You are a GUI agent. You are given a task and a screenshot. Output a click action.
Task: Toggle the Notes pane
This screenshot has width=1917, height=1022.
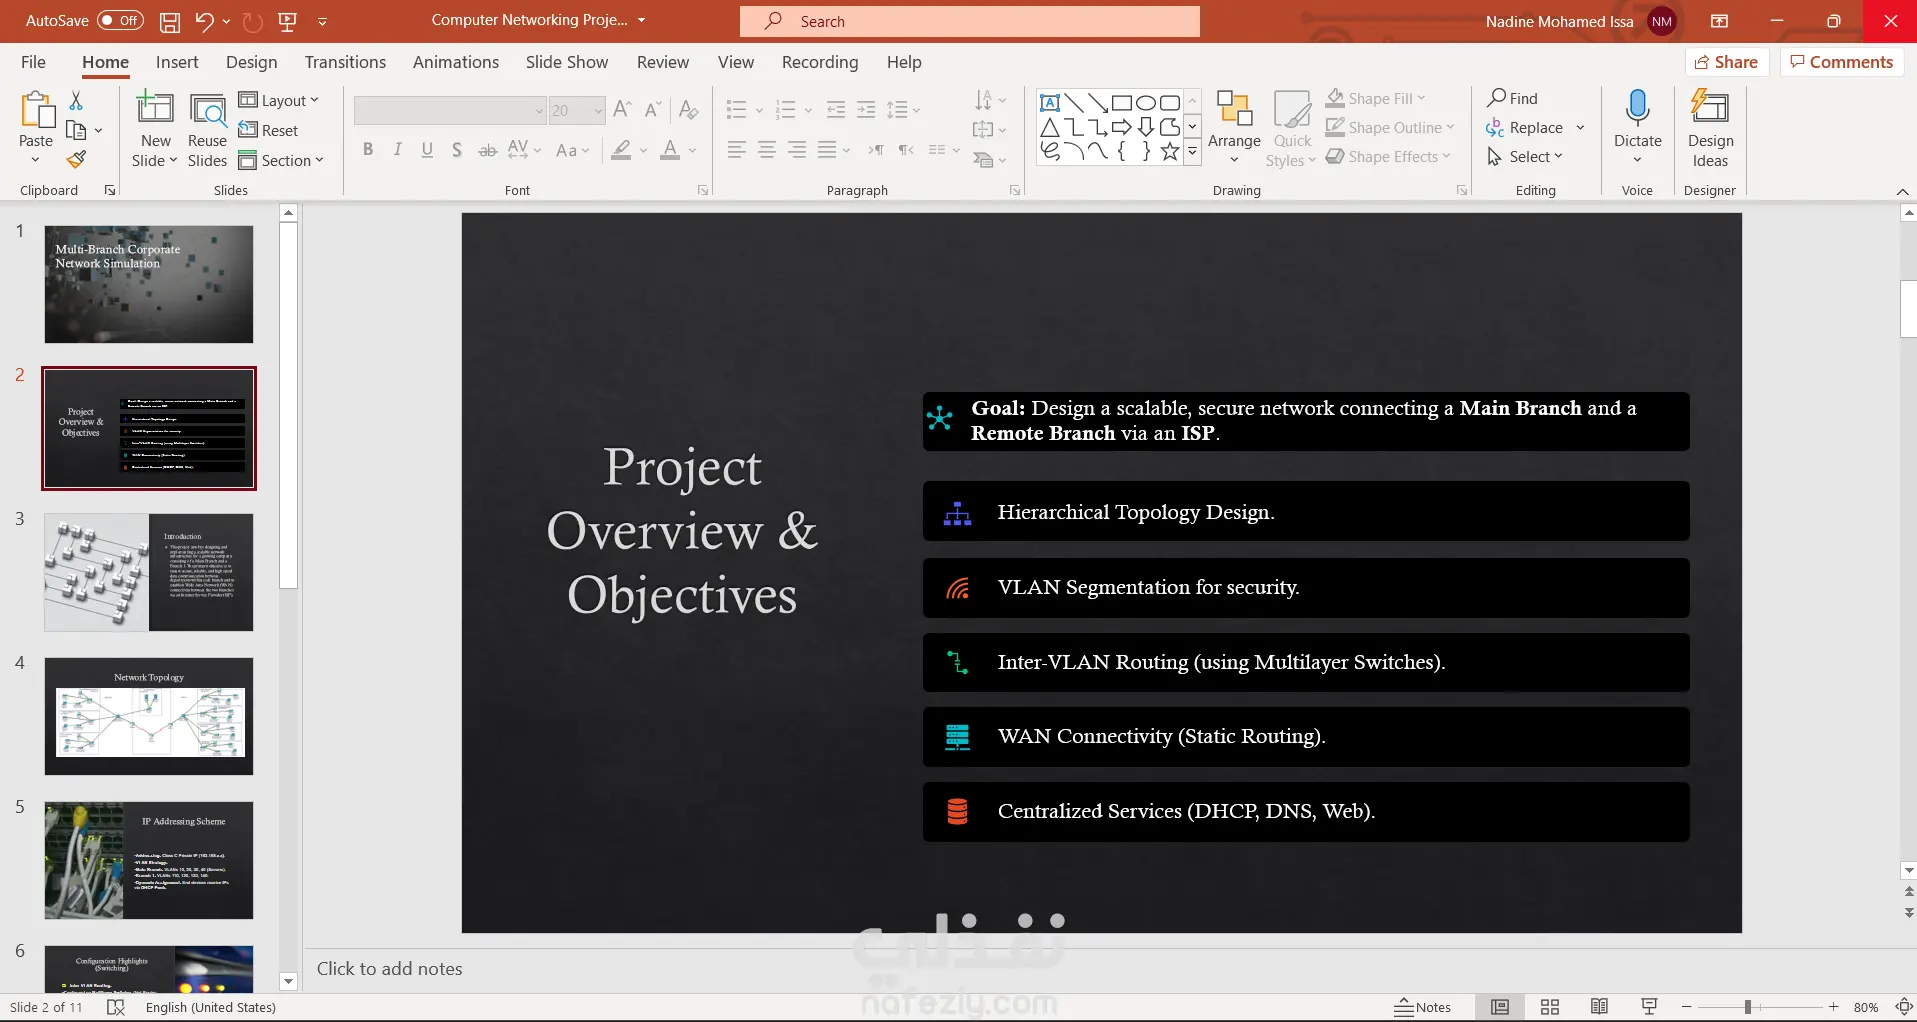[1423, 1007]
